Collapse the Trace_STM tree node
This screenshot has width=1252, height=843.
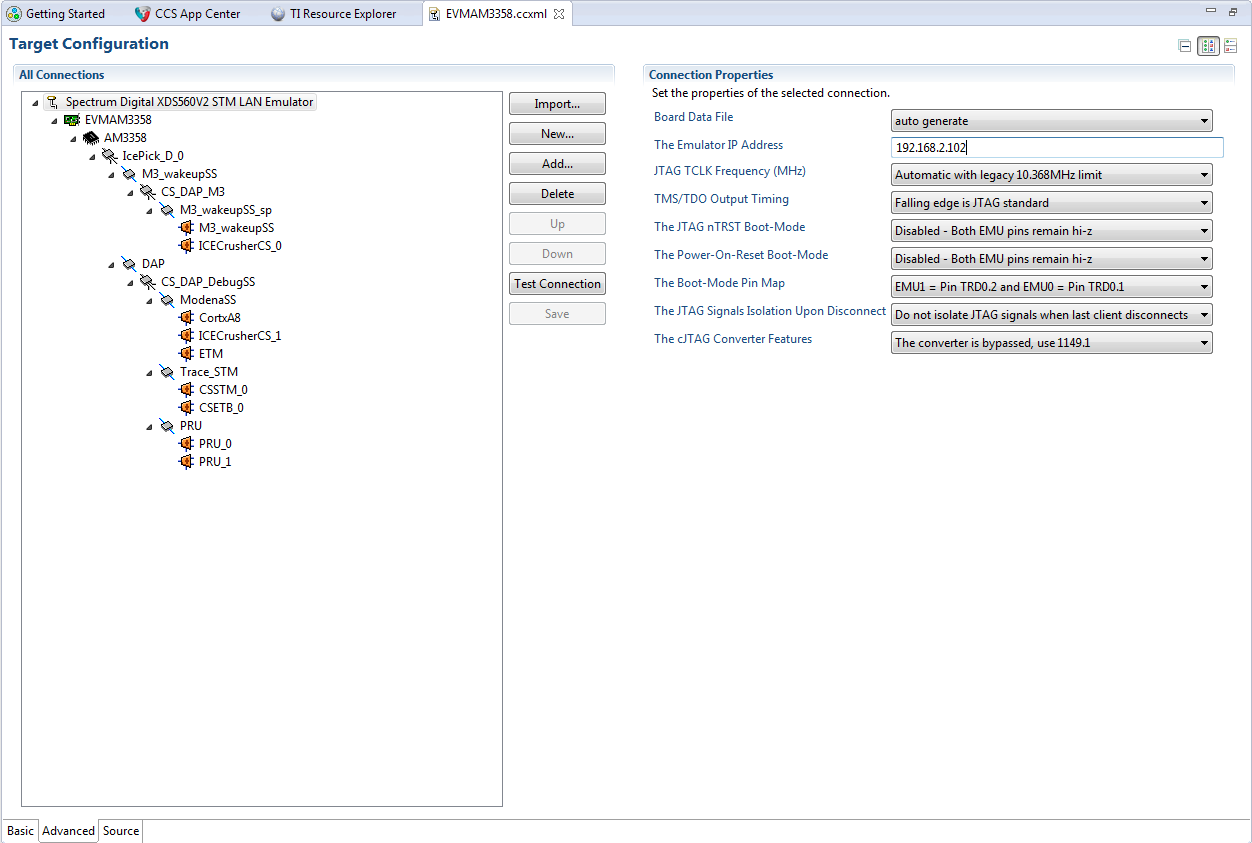coord(150,372)
